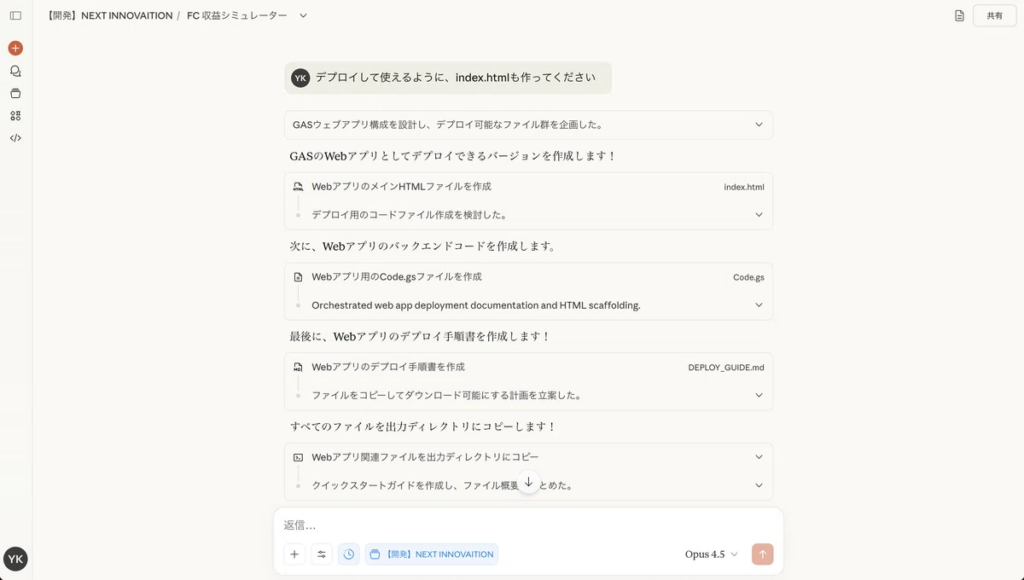Viewport: 1024px width, 580px height.
Task: Click the document icon next to the 共有 button
Action: (959, 16)
